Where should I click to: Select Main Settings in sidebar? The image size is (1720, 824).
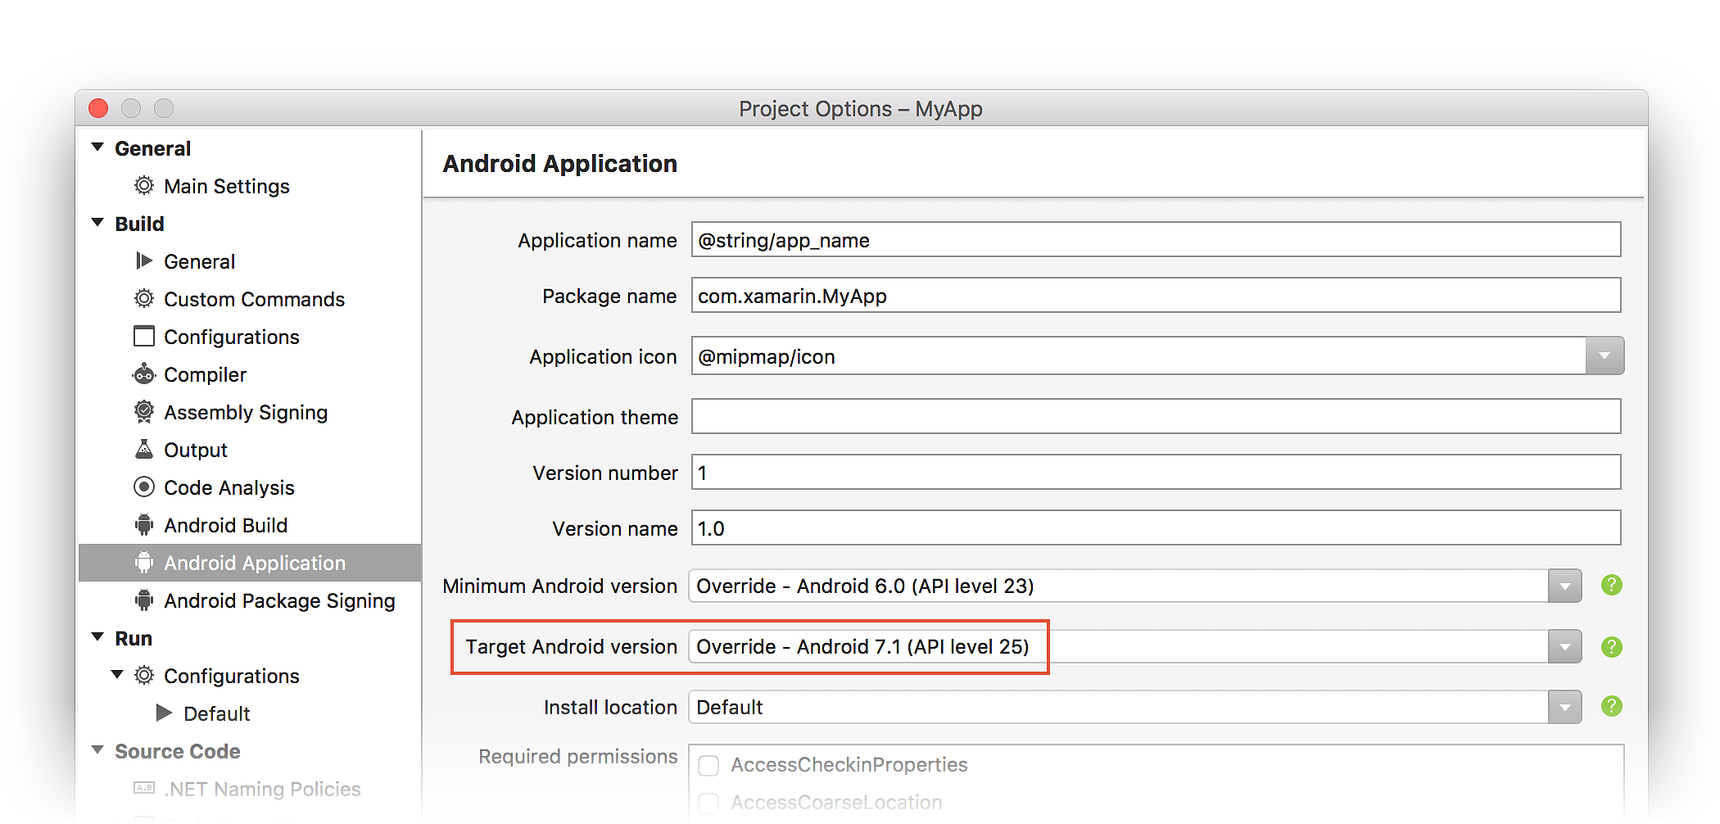point(226,186)
